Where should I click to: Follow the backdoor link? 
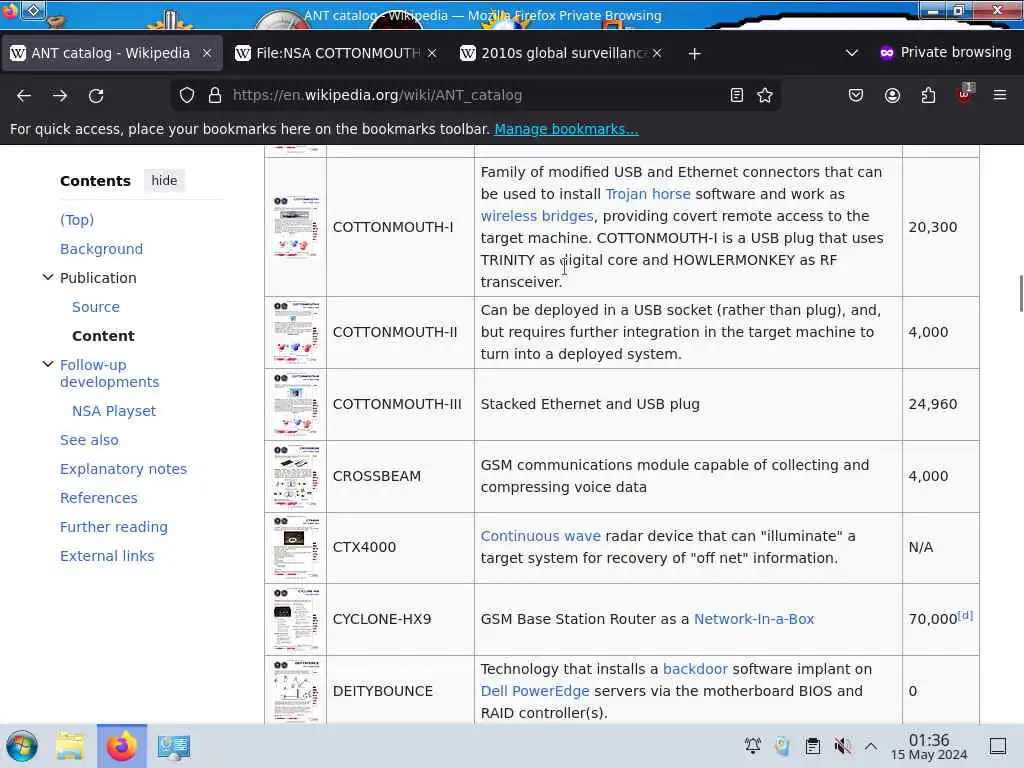click(x=695, y=669)
